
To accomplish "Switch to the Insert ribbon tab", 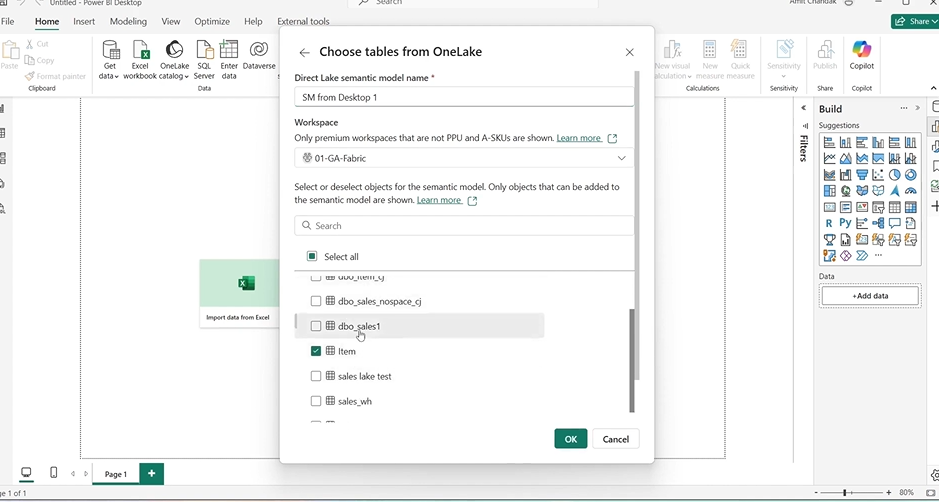I will 84,22.
